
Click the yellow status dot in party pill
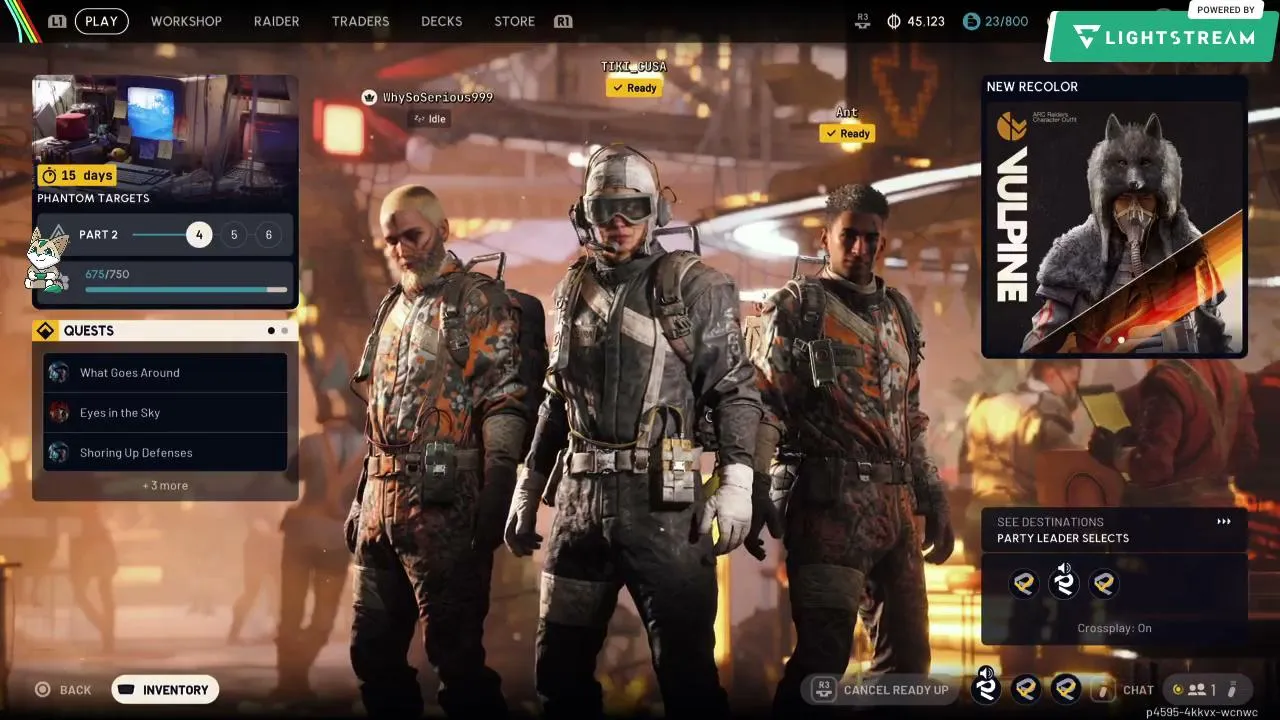(1177, 689)
